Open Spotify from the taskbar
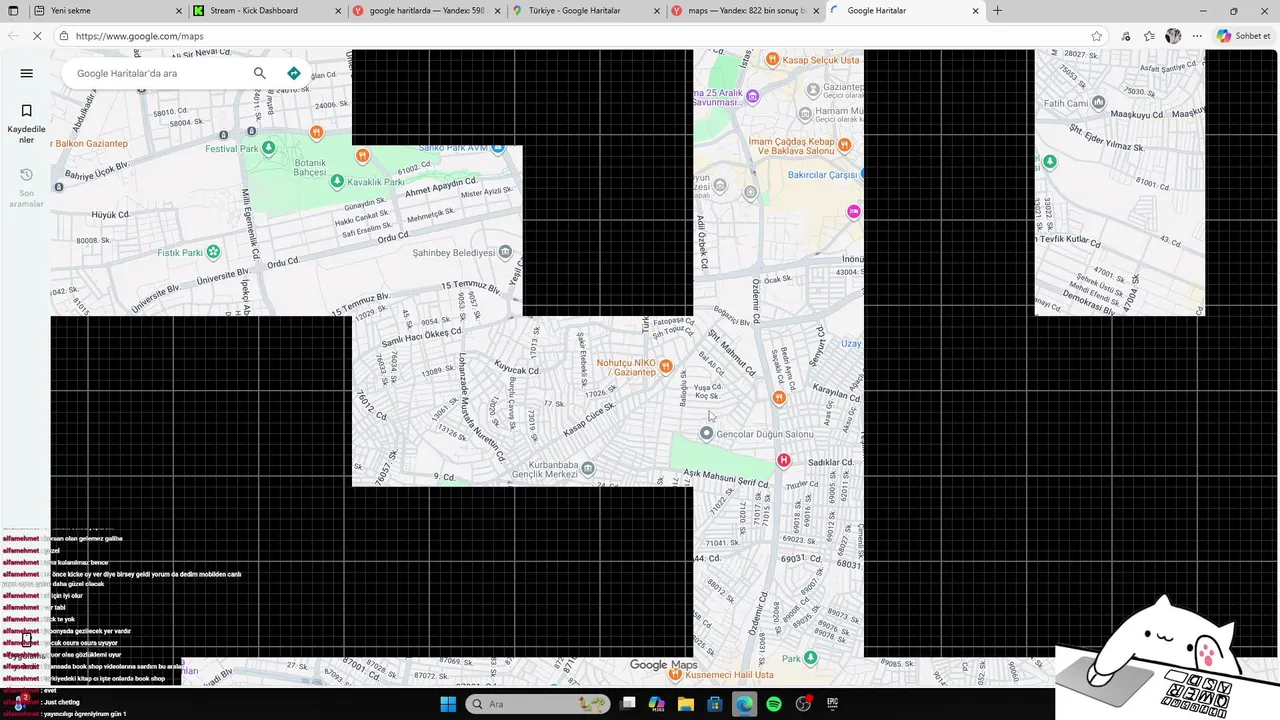The height and width of the screenshot is (720, 1280). [x=774, y=704]
